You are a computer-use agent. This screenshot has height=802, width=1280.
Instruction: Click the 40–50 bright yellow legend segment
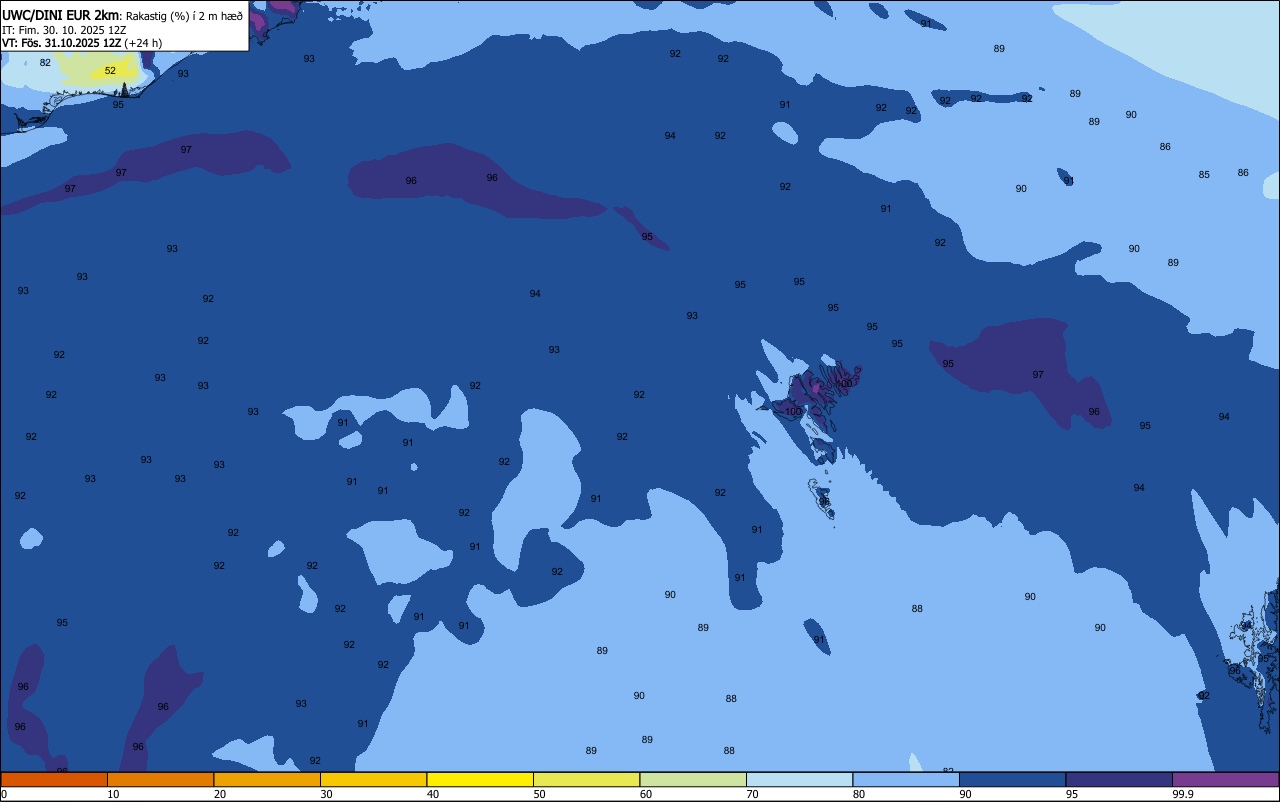click(x=480, y=779)
